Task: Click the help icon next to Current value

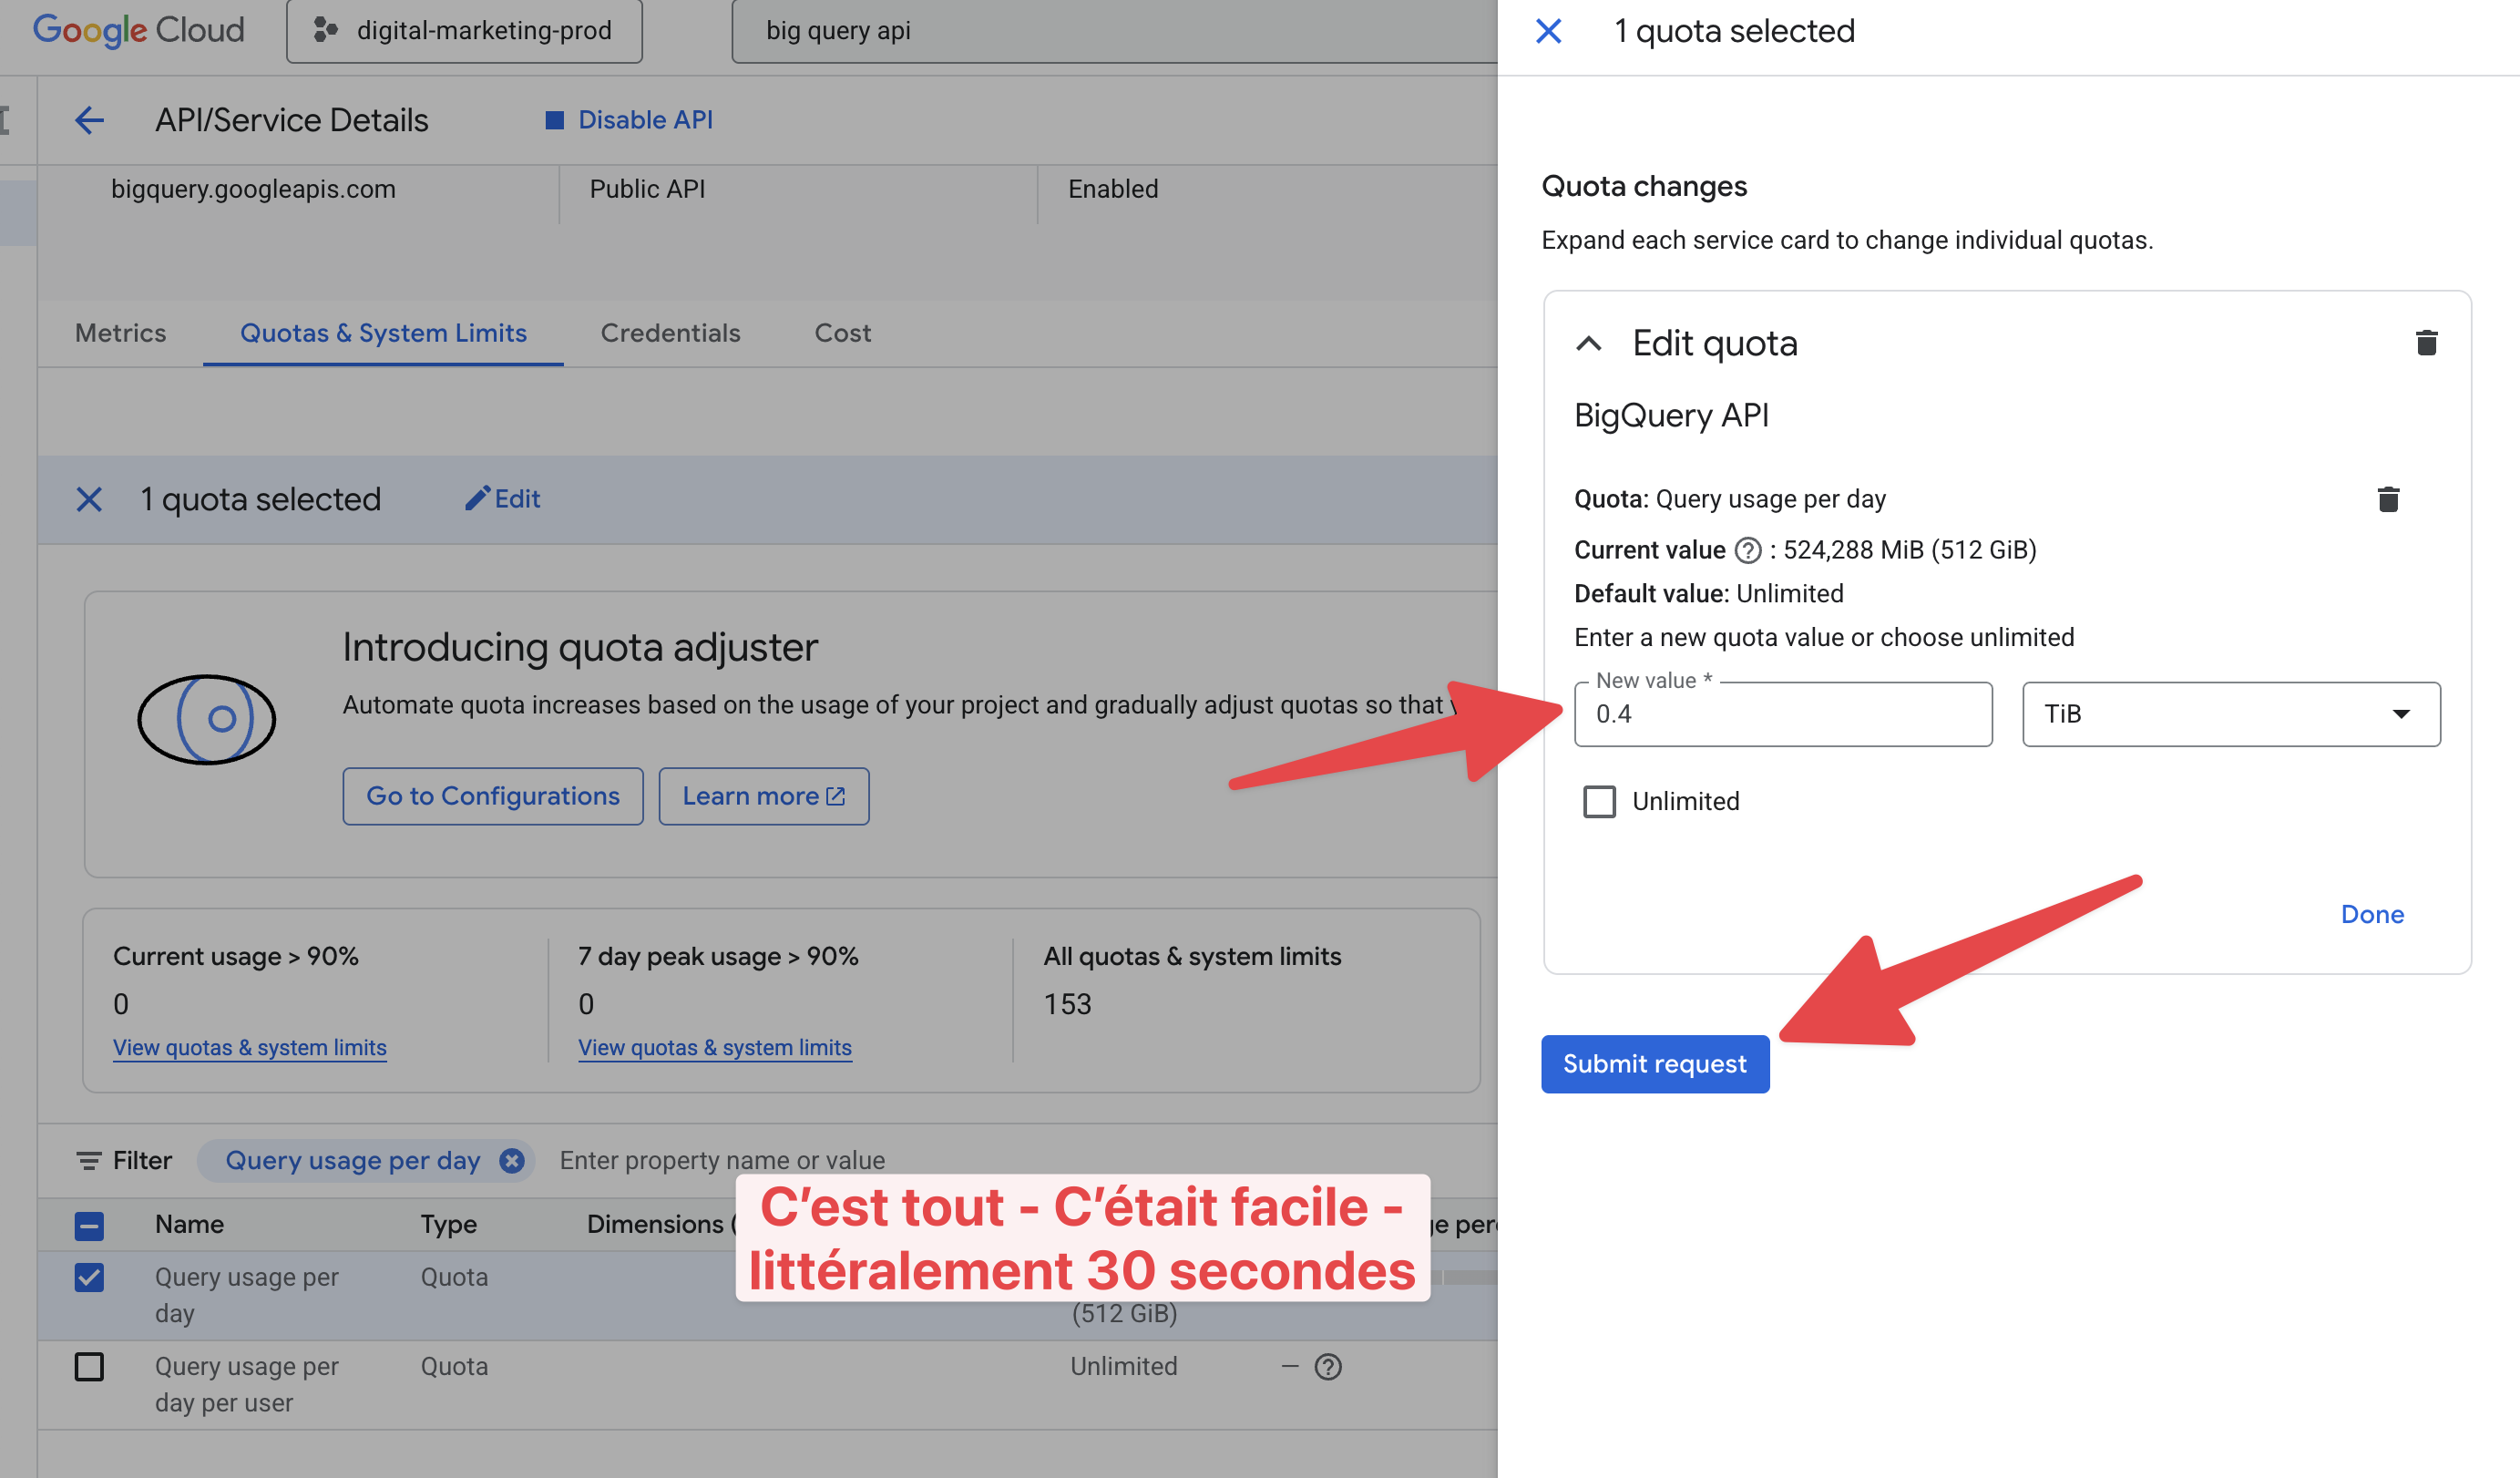Action: pos(1747,550)
